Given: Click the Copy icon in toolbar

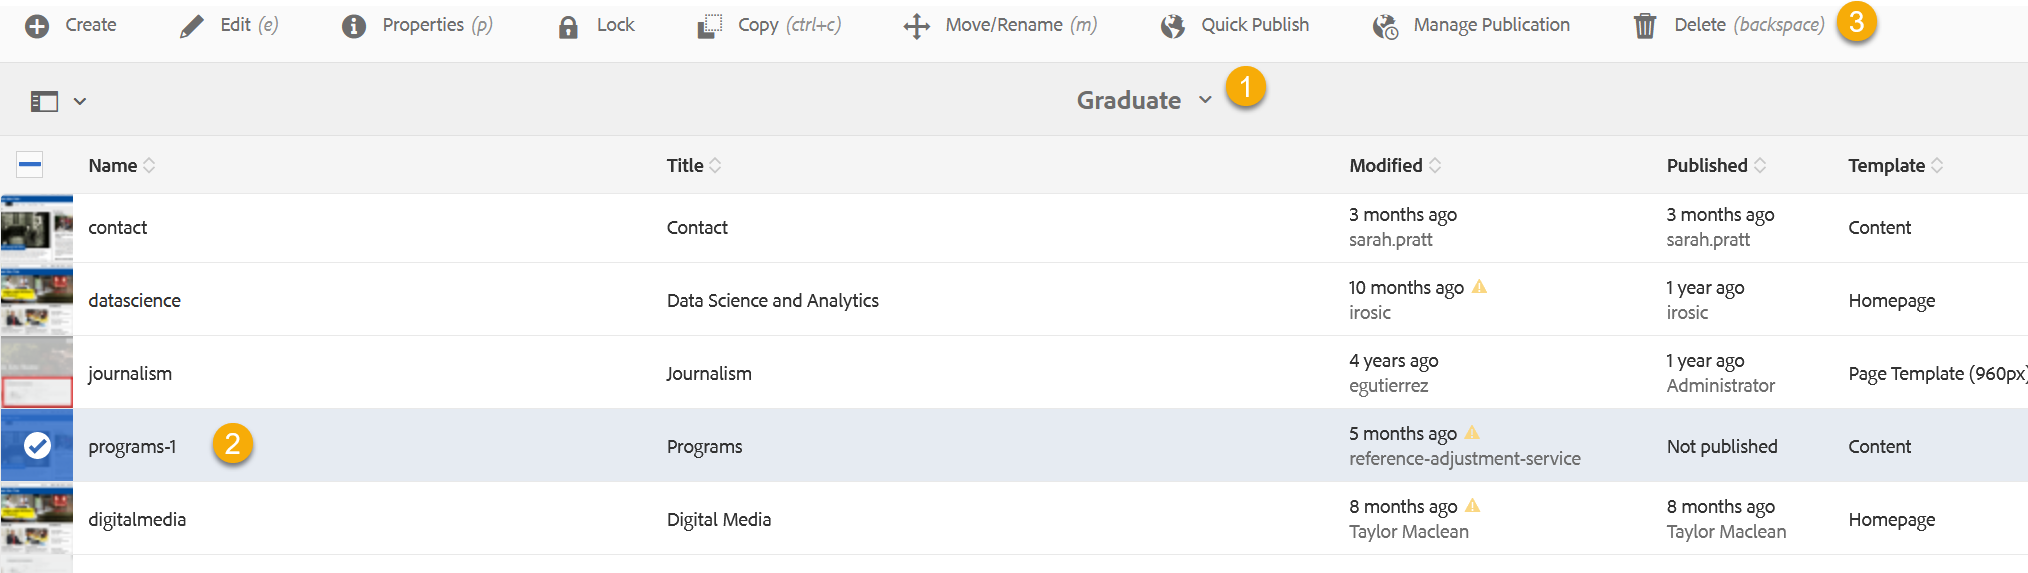Looking at the screenshot, I should tap(709, 26).
